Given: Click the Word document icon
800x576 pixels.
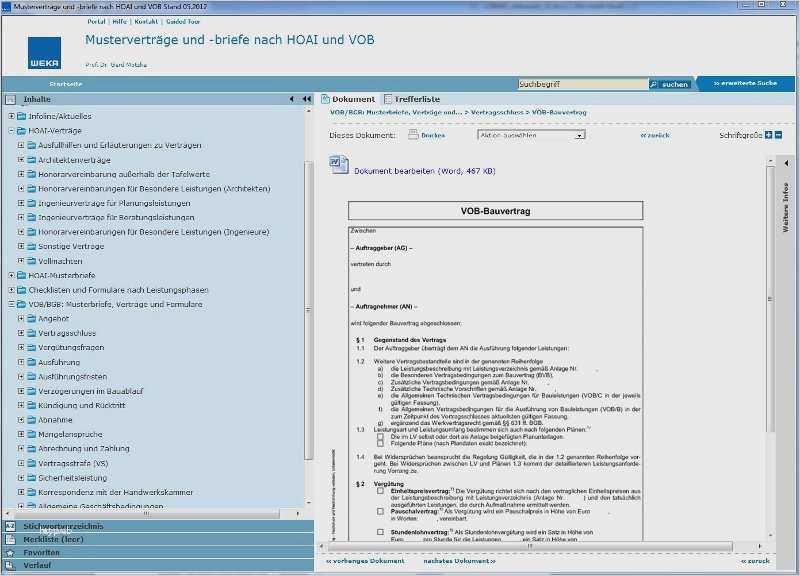Looking at the screenshot, I should pos(339,165).
